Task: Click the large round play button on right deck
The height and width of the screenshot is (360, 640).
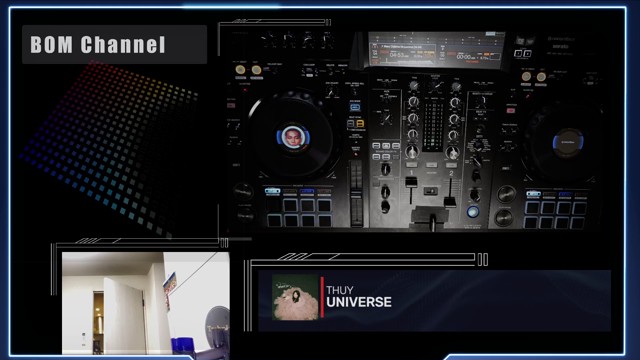Action: tap(504, 217)
